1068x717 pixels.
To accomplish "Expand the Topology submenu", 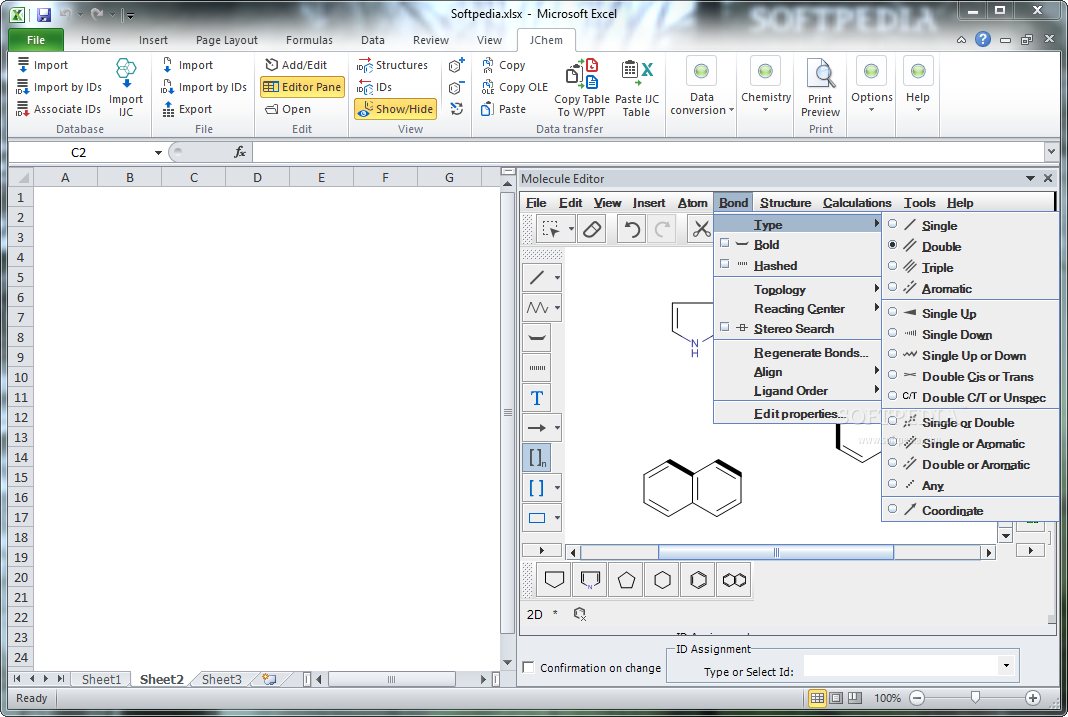I will (797, 289).
